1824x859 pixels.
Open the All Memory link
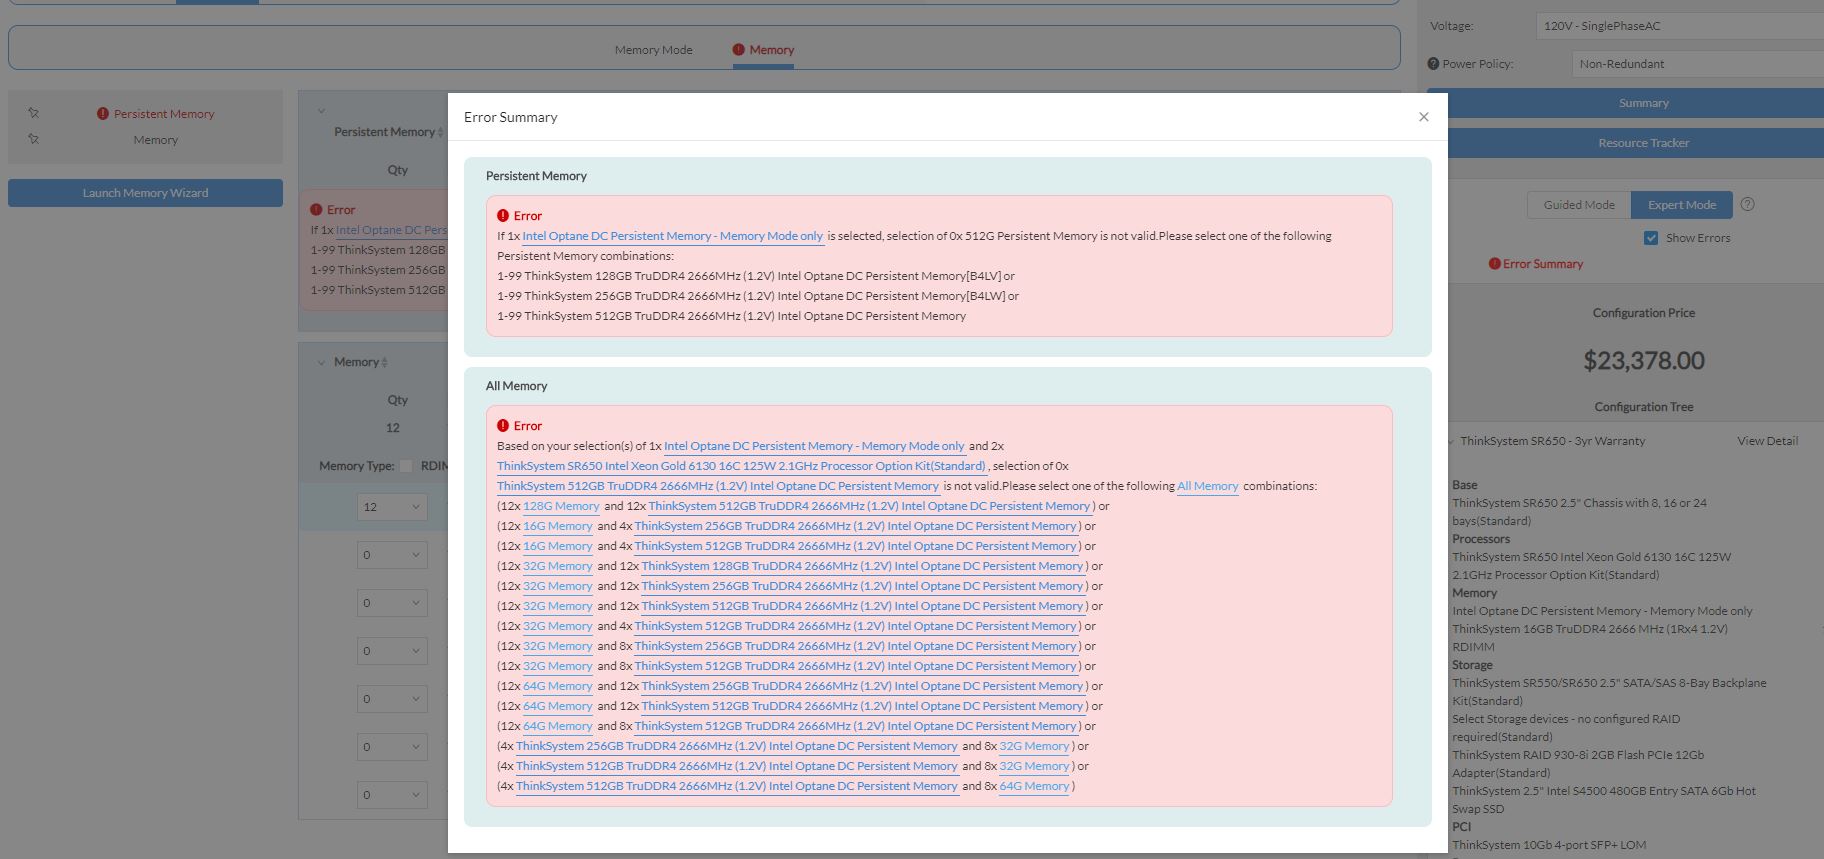(x=1207, y=486)
